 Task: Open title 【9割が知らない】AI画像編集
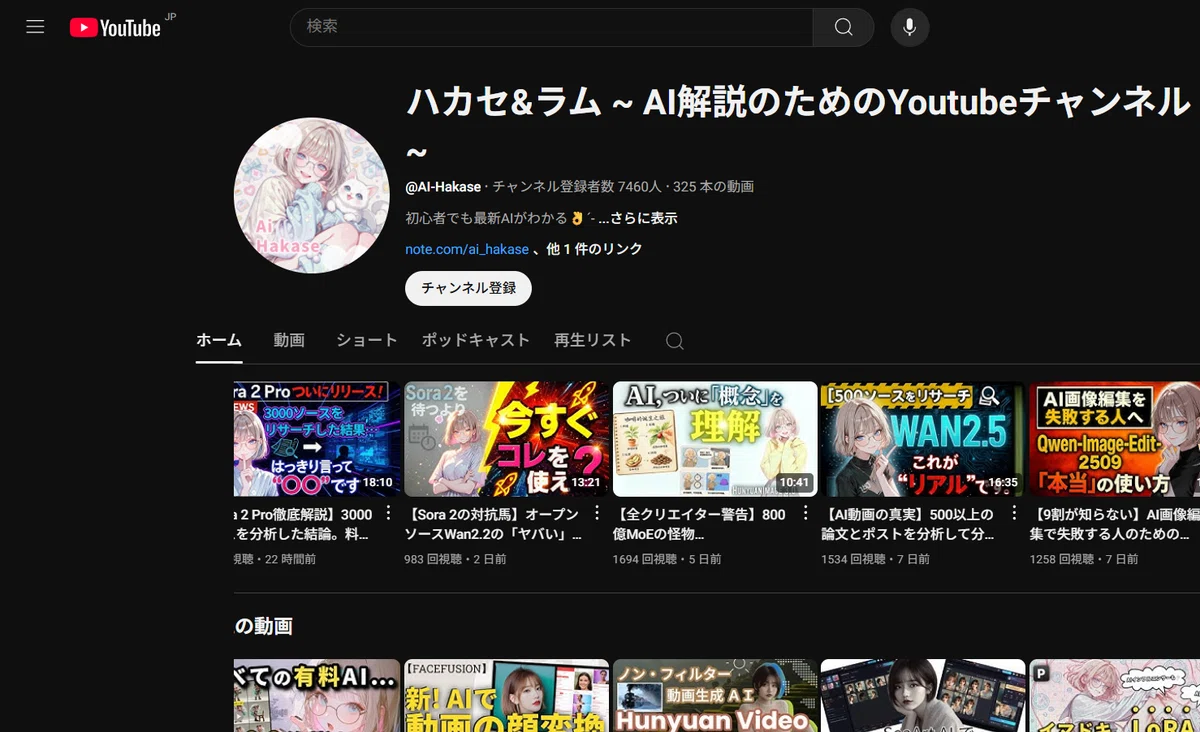click(x=1114, y=524)
